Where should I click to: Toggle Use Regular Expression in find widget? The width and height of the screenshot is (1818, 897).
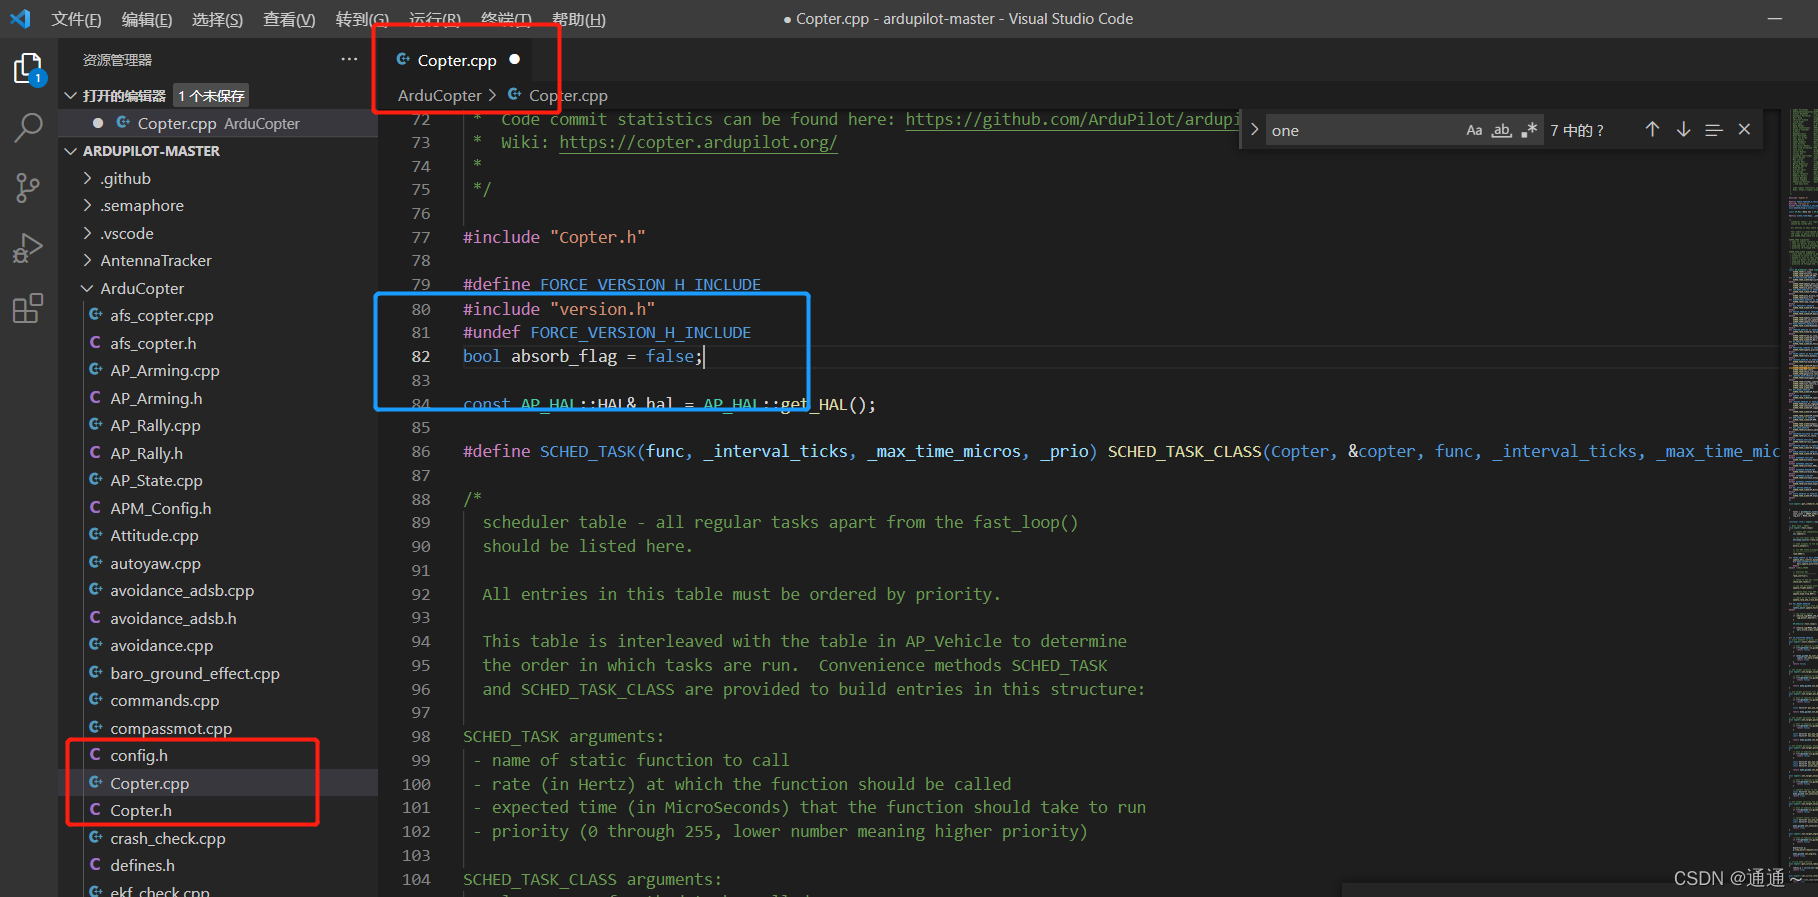click(1528, 130)
